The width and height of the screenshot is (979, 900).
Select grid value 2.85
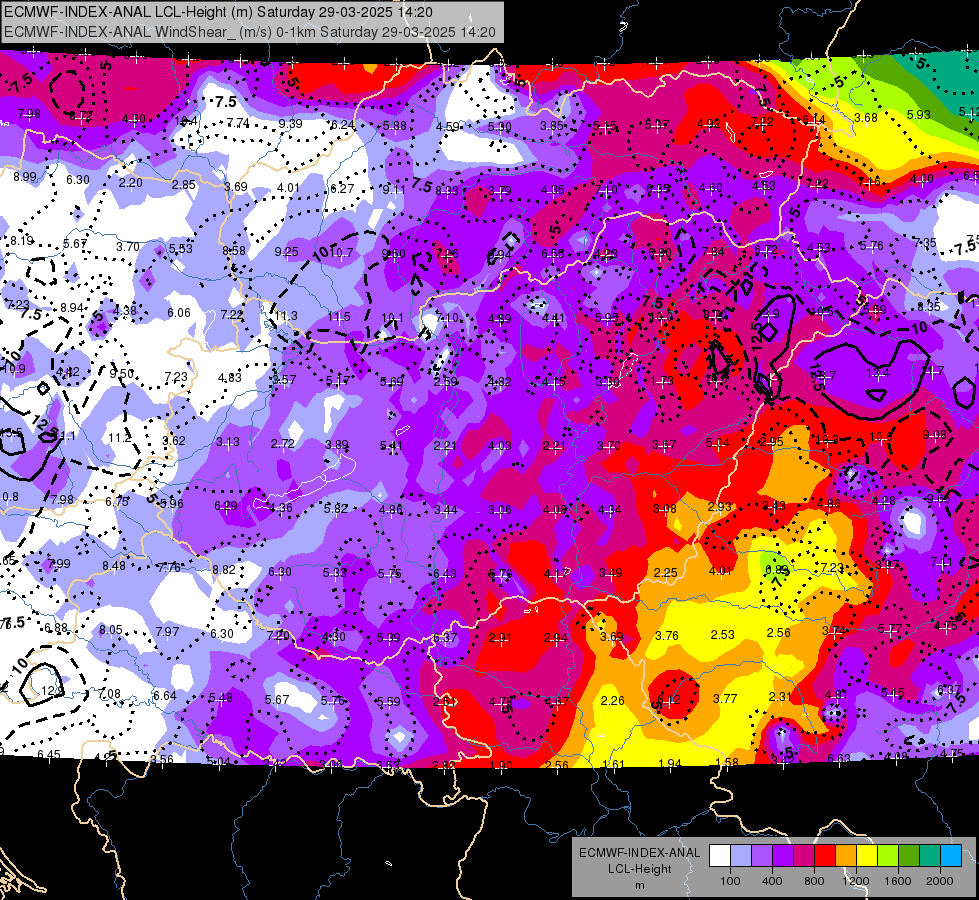pos(184,185)
